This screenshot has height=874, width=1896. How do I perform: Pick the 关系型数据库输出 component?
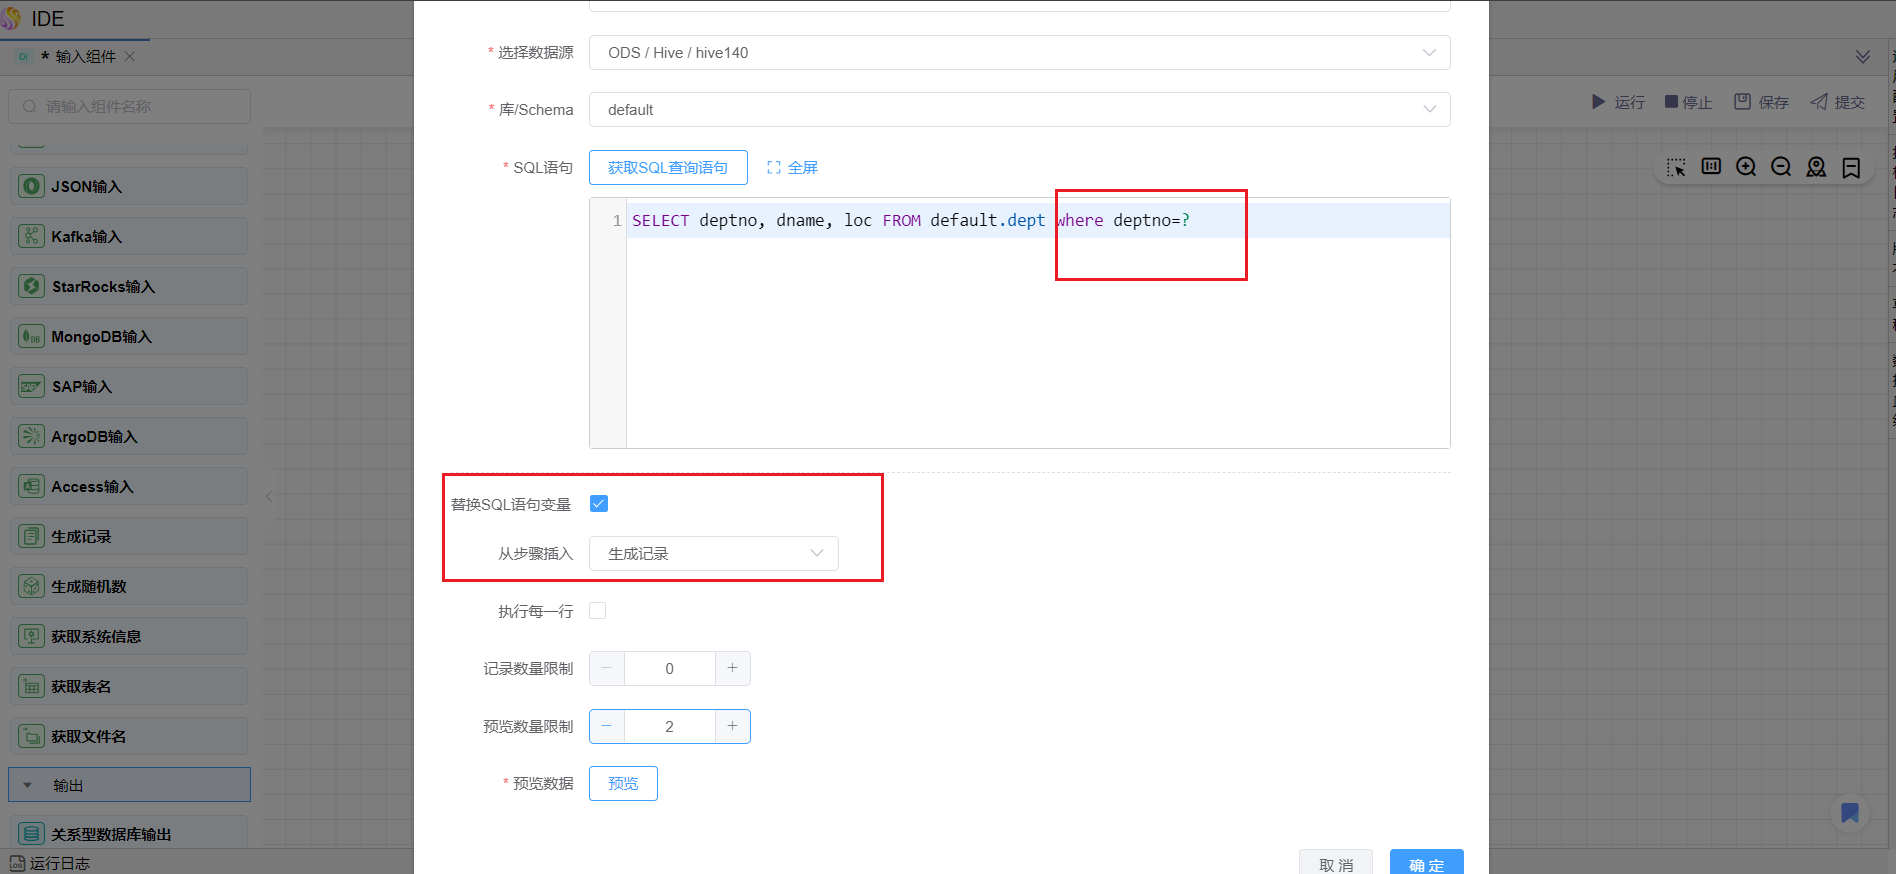click(129, 833)
